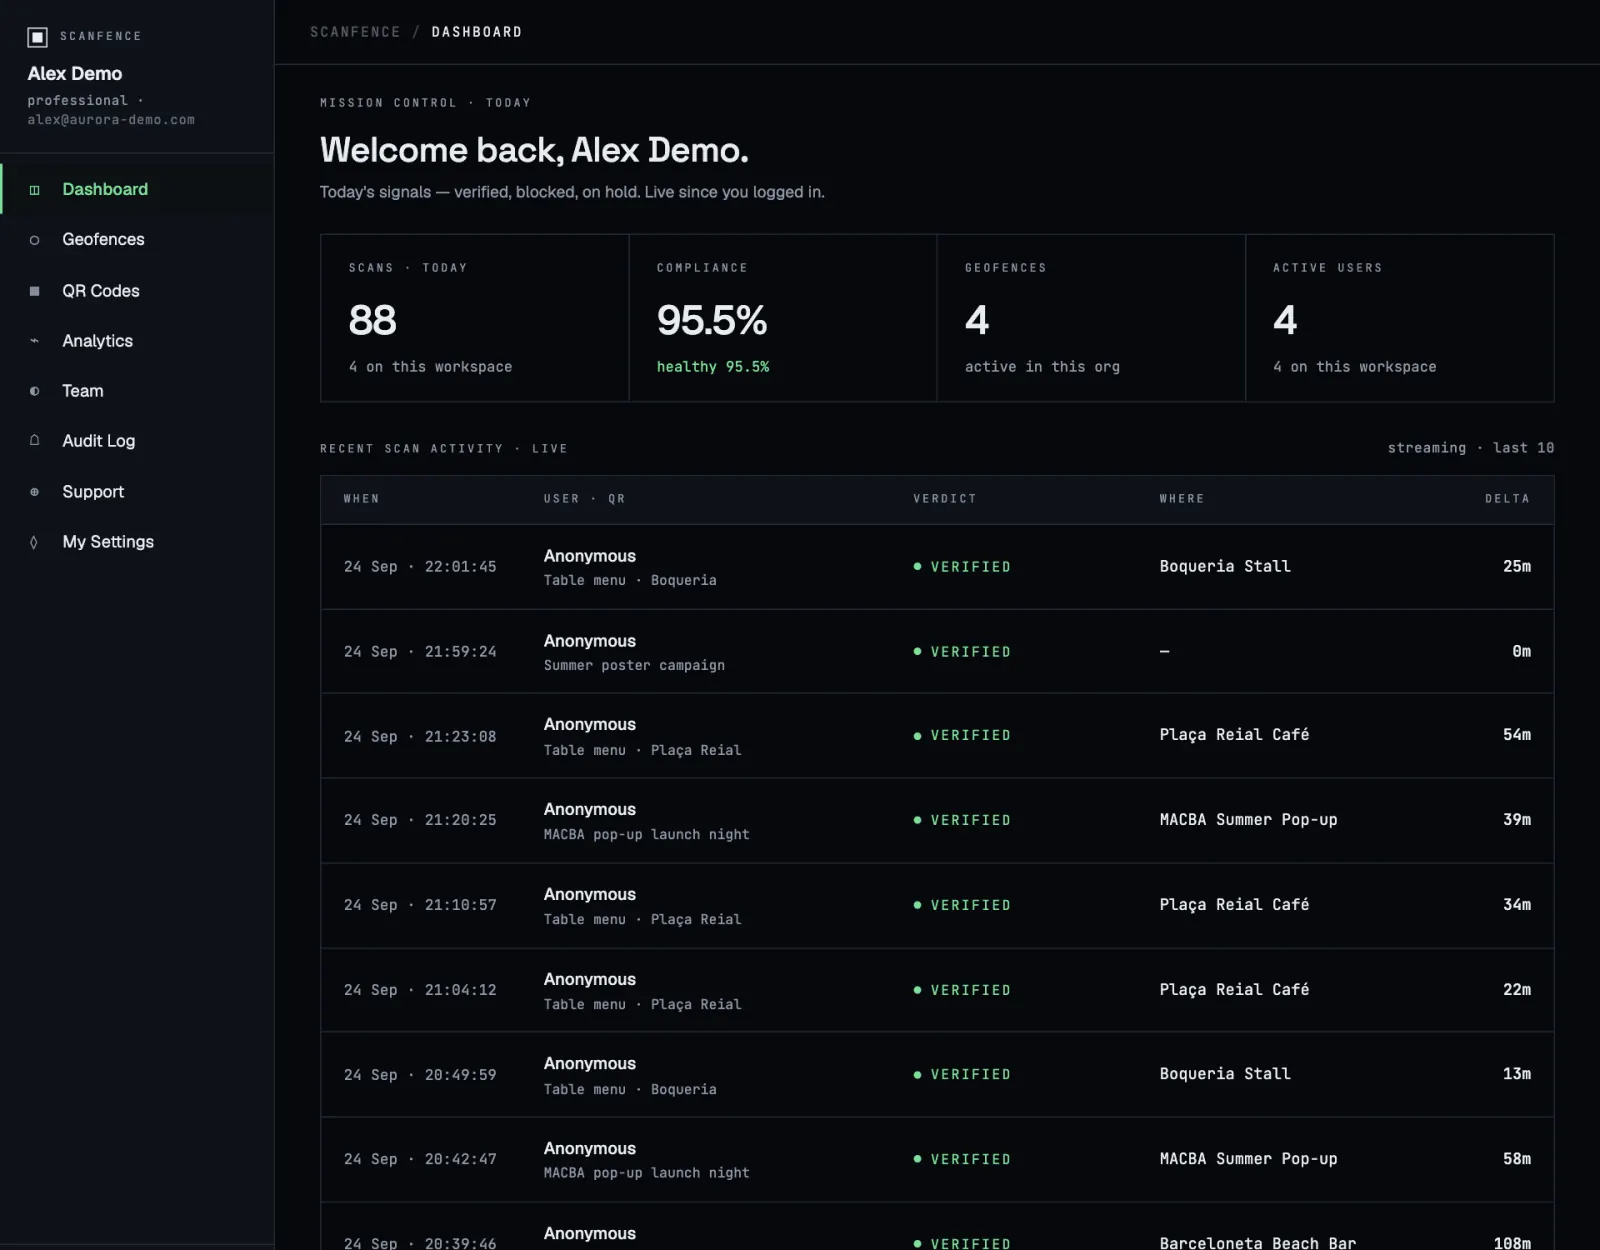Click the 58m delta value

coord(1517,1159)
